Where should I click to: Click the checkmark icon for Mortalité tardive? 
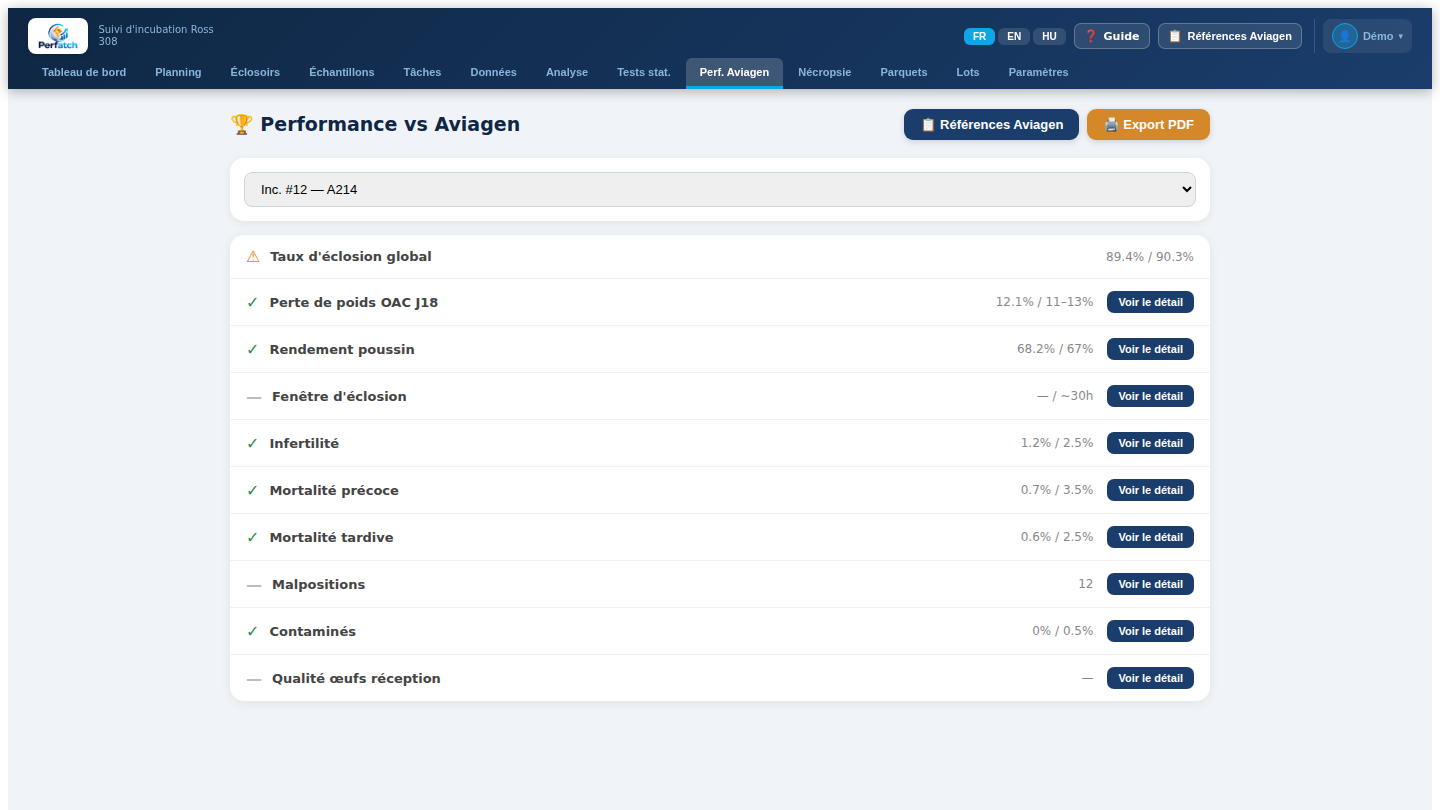pos(253,537)
